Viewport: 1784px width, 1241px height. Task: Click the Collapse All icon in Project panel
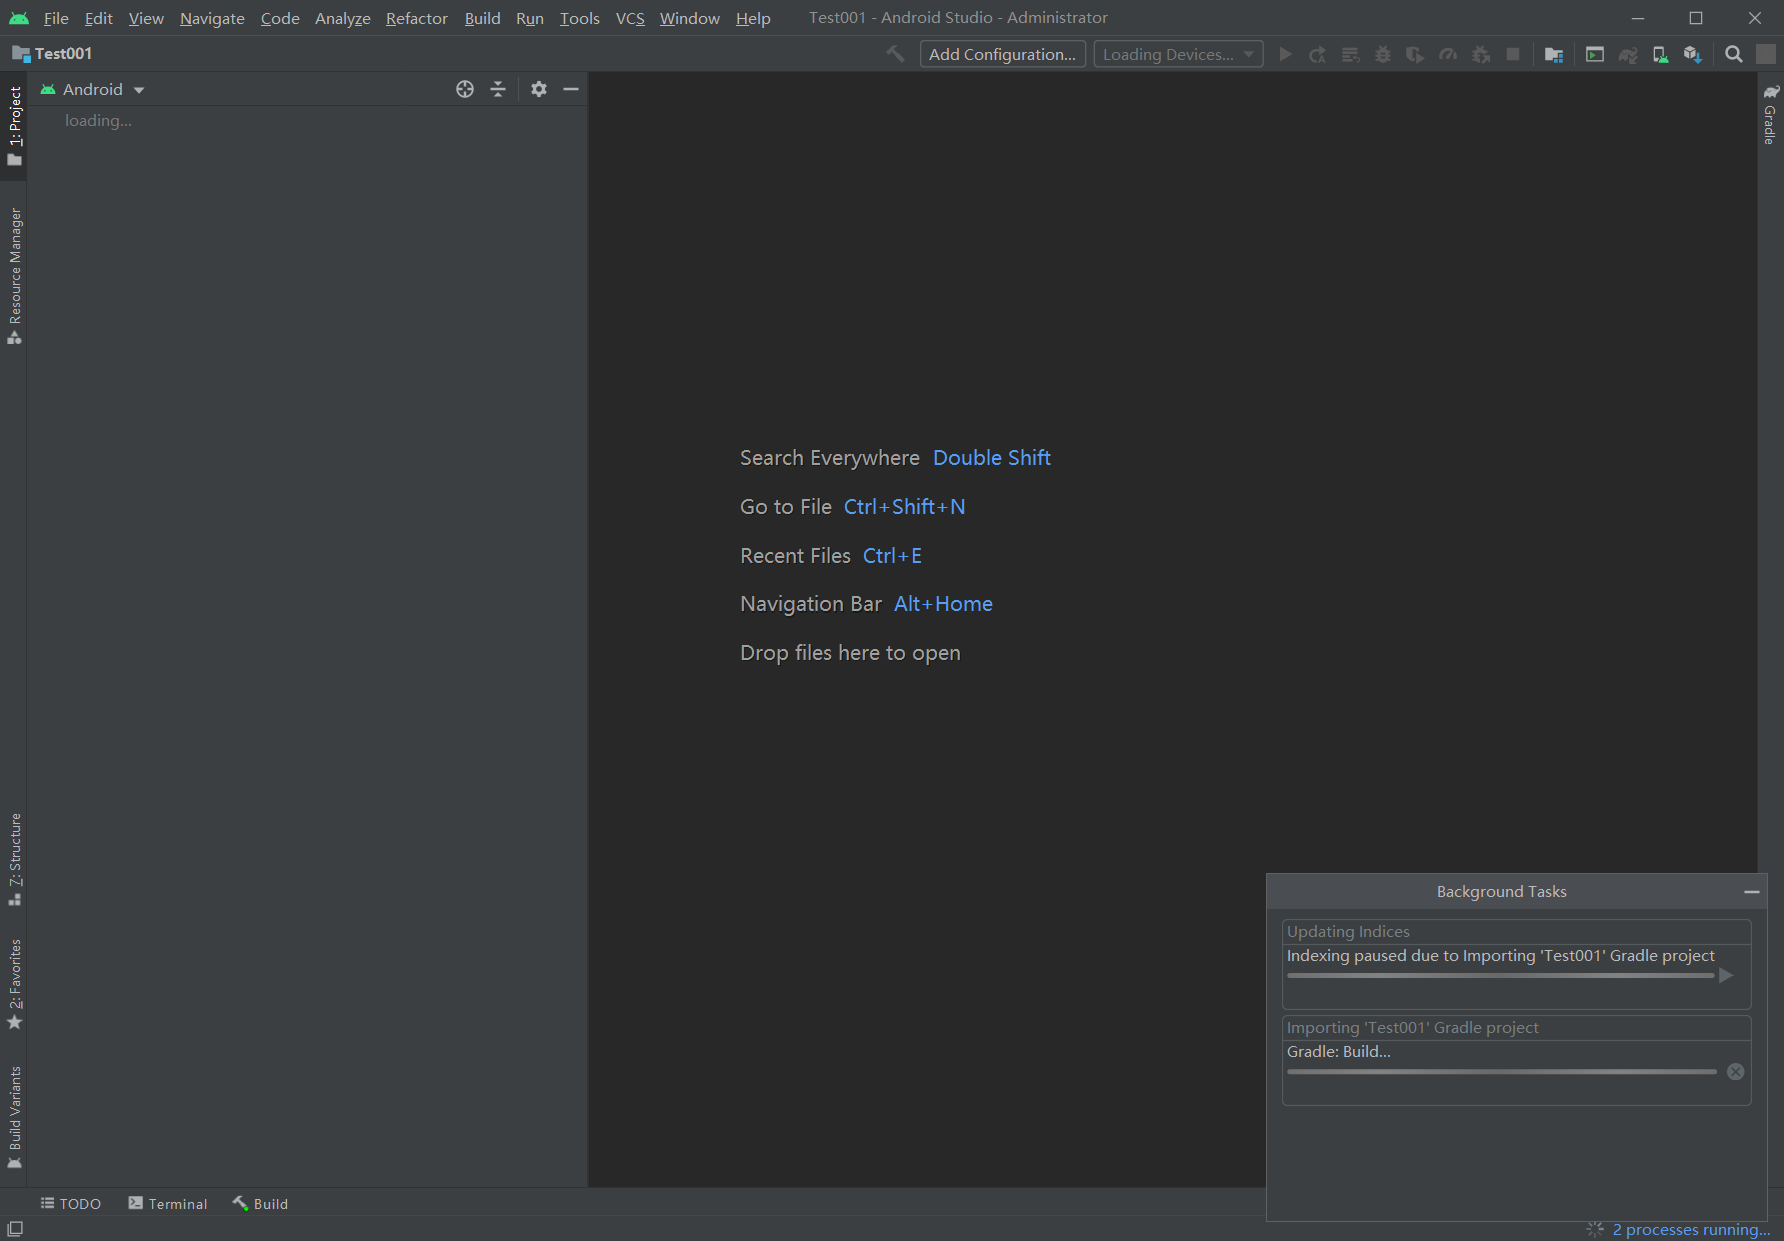coord(498,89)
